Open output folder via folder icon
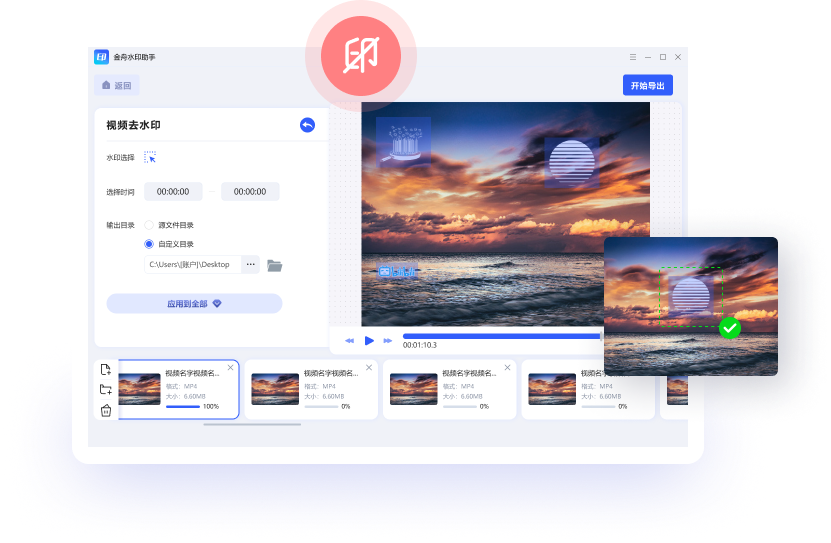This screenshot has width=831, height=543. 274,265
